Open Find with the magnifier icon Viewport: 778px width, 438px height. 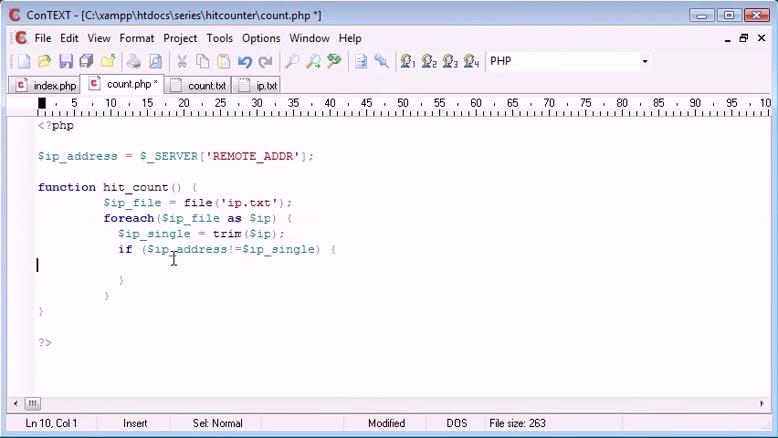(292, 62)
